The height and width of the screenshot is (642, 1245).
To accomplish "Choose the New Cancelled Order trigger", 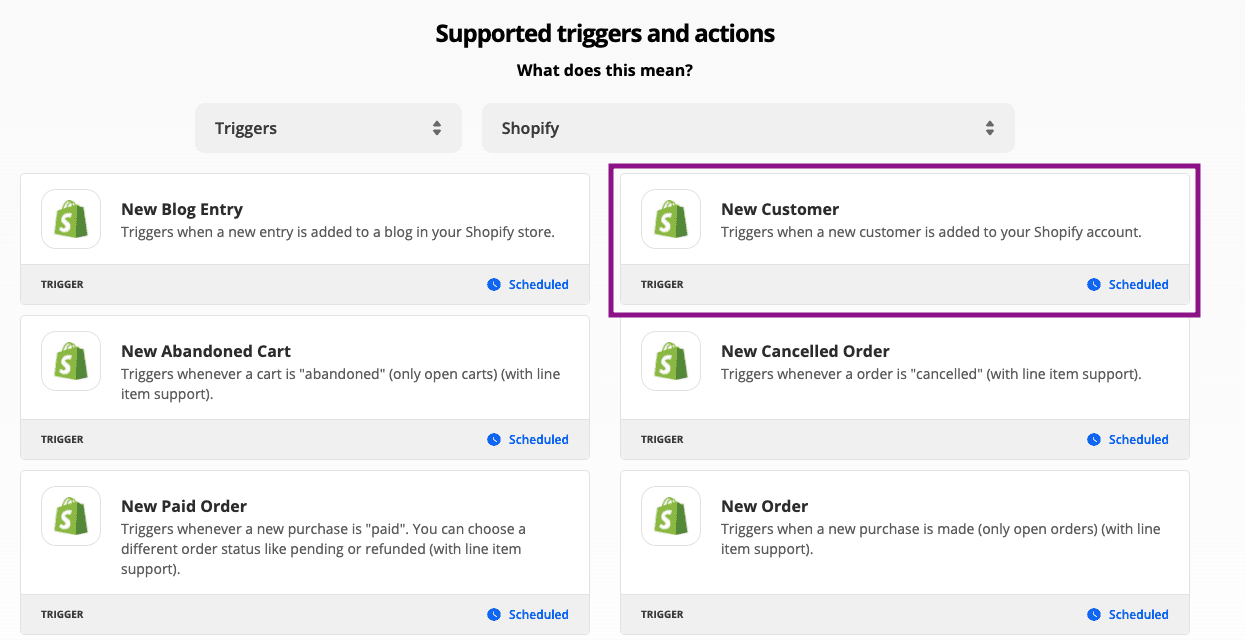I will pyautogui.click(x=805, y=351).
